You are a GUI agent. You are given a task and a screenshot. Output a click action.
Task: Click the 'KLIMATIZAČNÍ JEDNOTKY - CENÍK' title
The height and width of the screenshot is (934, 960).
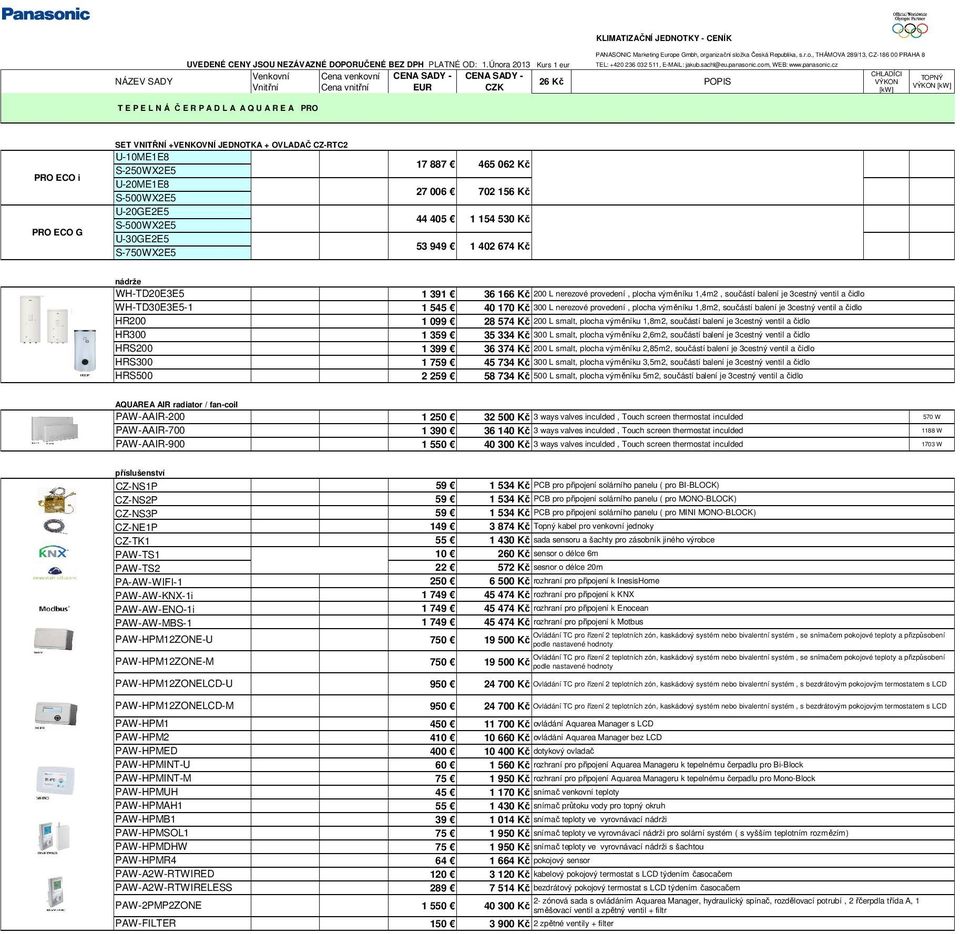coord(664,38)
